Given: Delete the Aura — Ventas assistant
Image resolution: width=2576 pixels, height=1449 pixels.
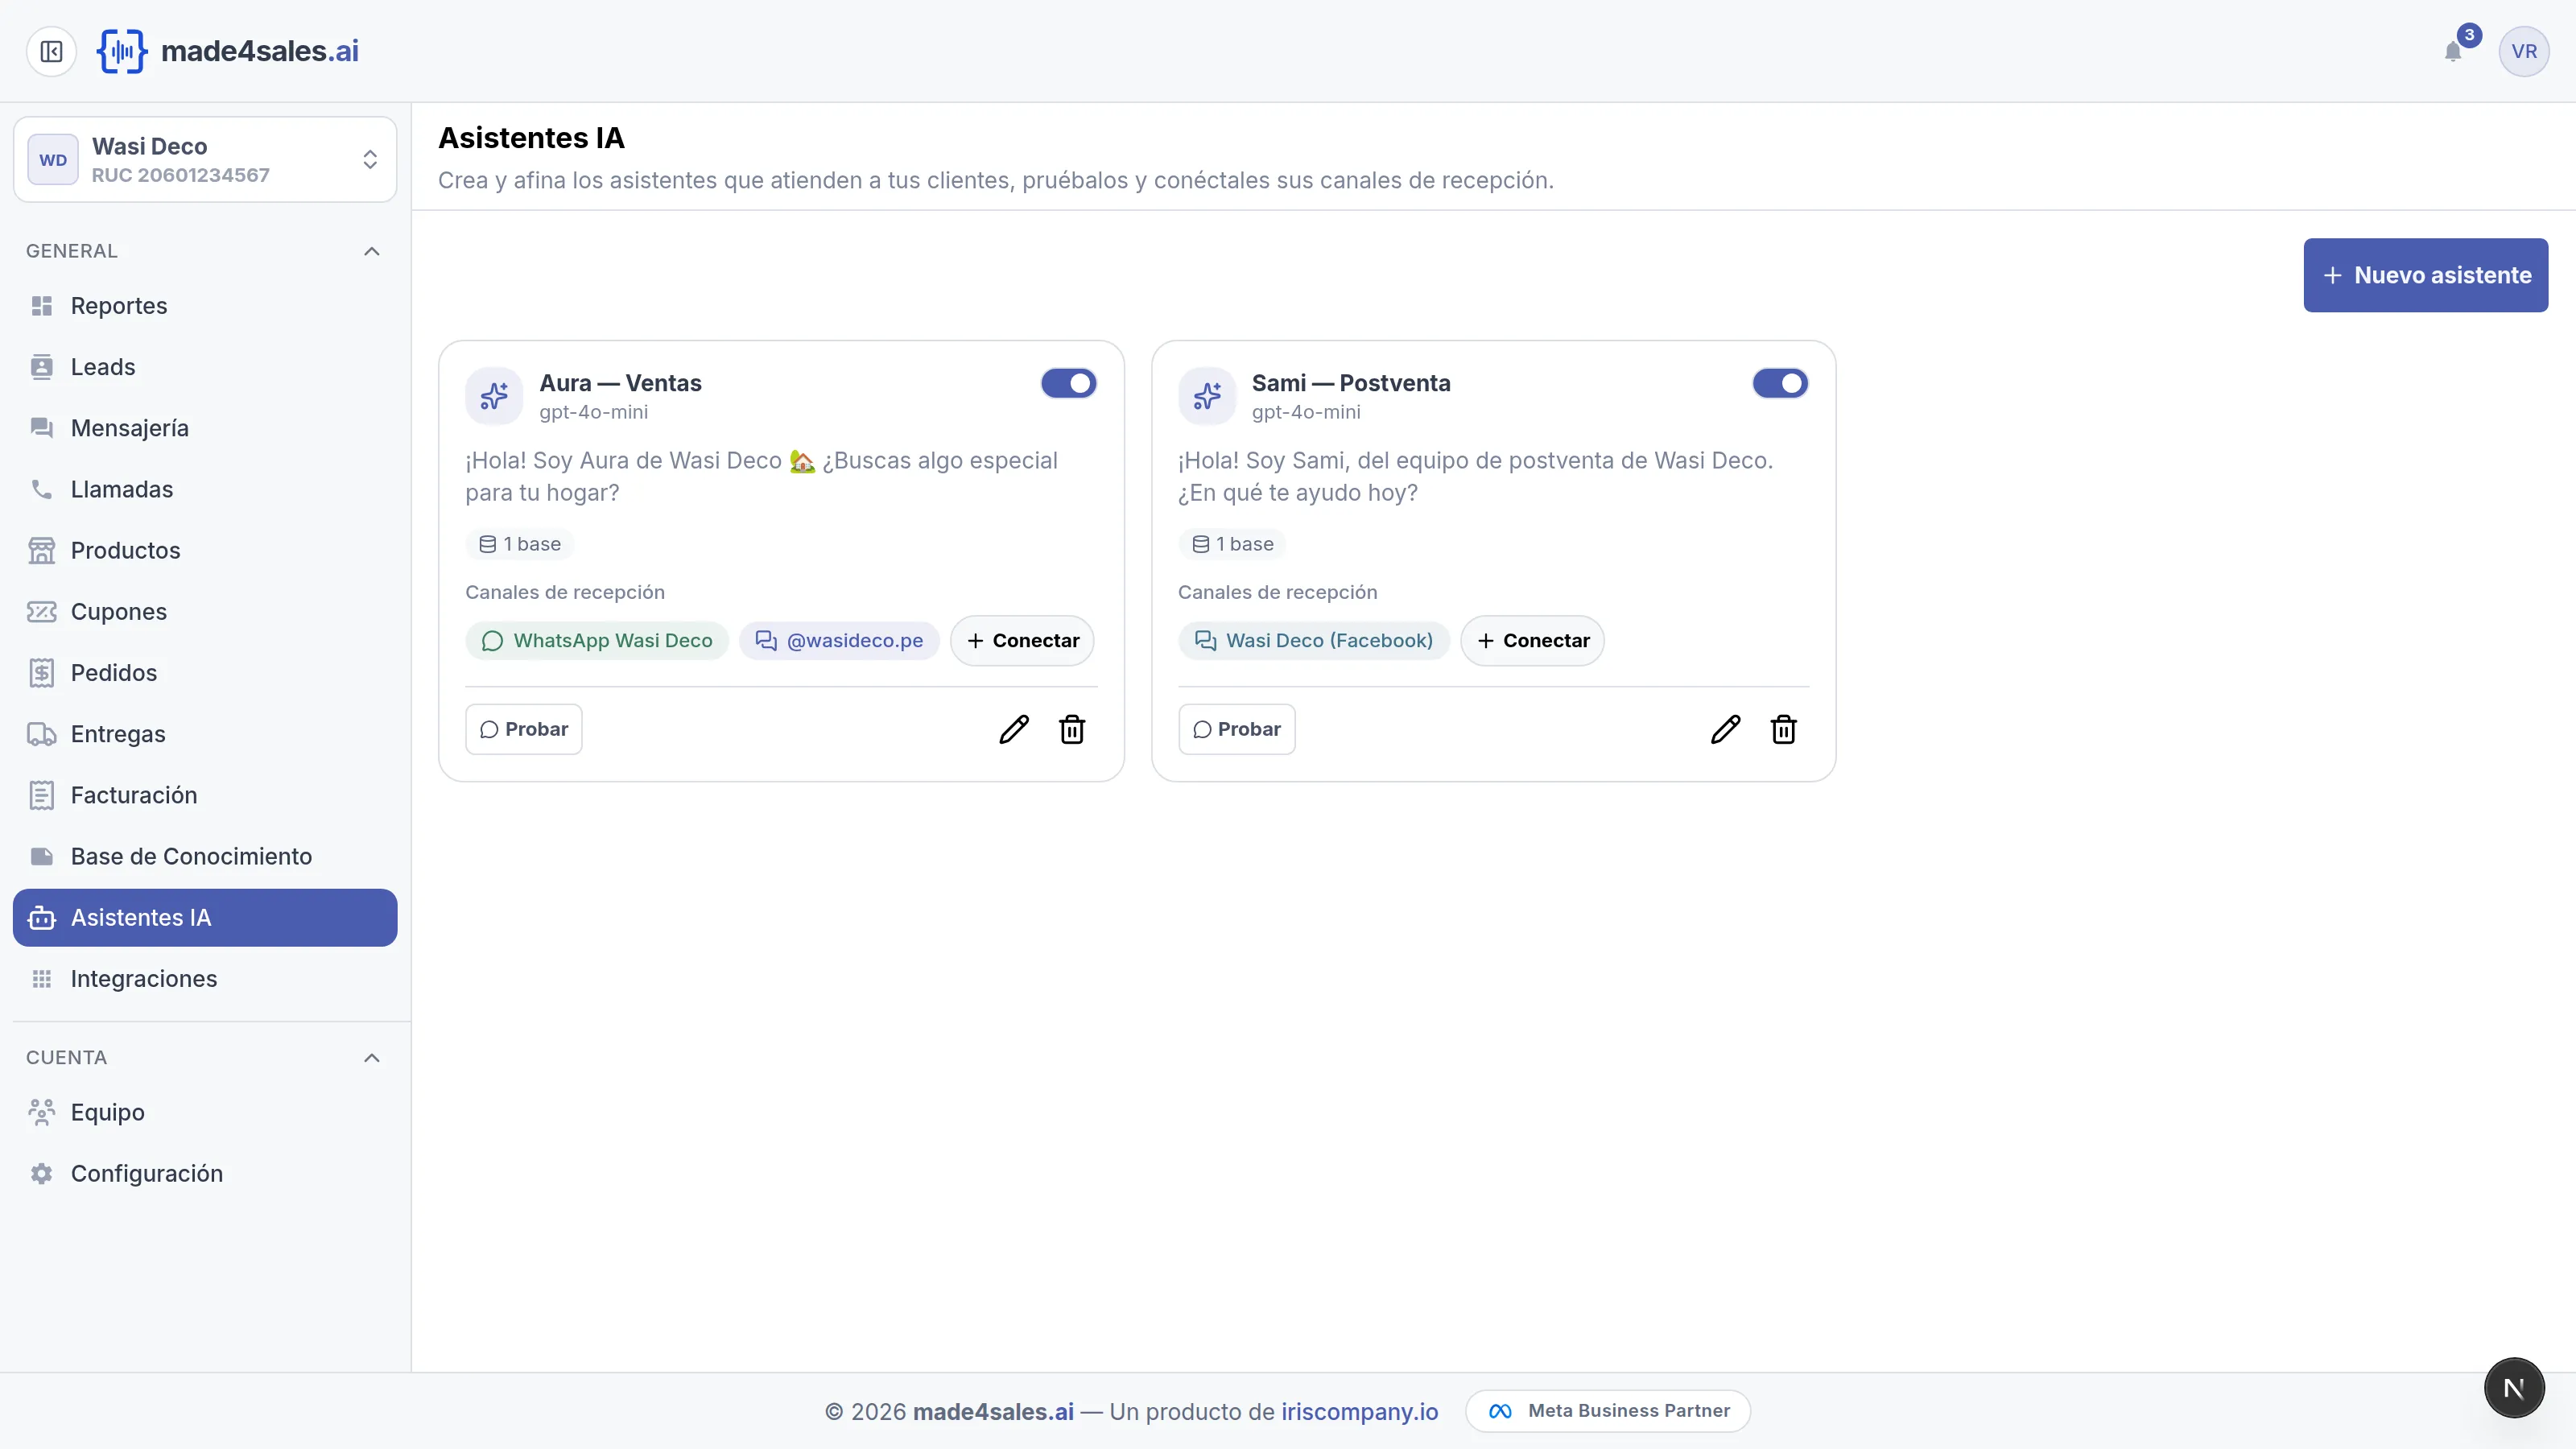Looking at the screenshot, I should [1072, 729].
